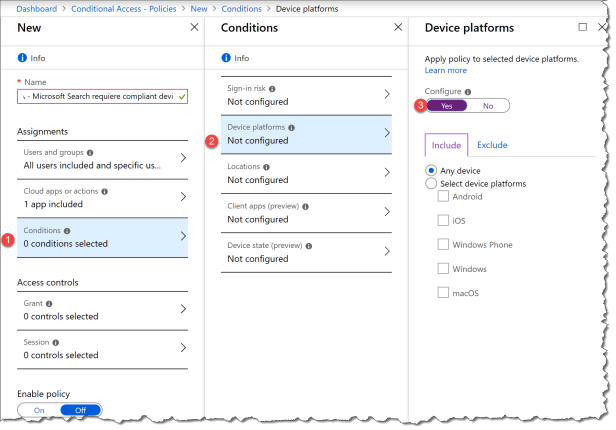The height and width of the screenshot is (430, 616).
Task: Click '0 controls selected' under Session
Action: tap(61, 355)
